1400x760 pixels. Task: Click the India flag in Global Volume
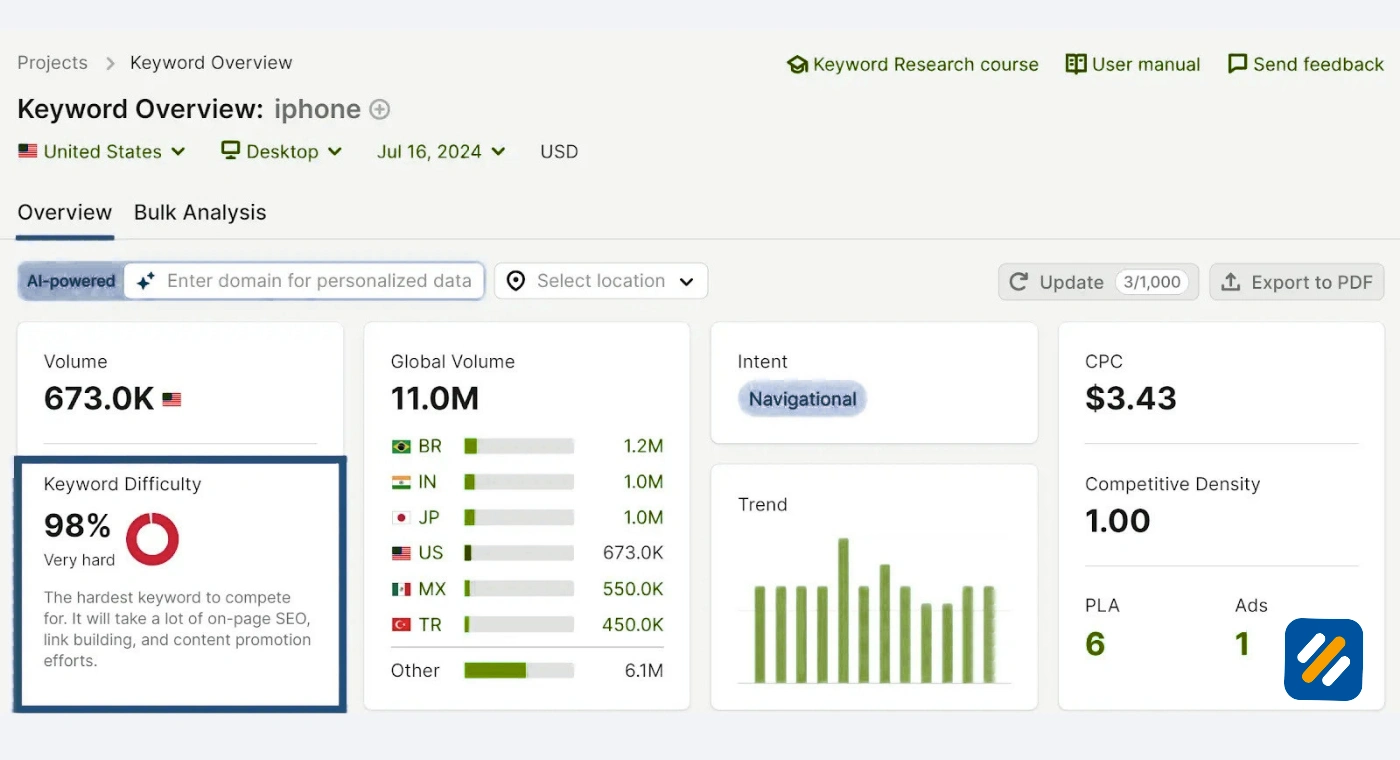401,482
